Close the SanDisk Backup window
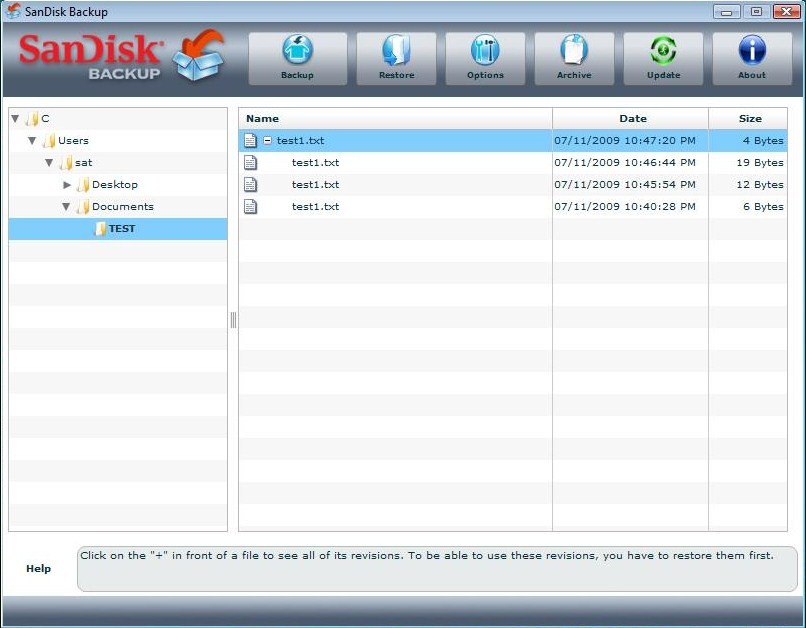The height and width of the screenshot is (628, 806). (786, 11)
